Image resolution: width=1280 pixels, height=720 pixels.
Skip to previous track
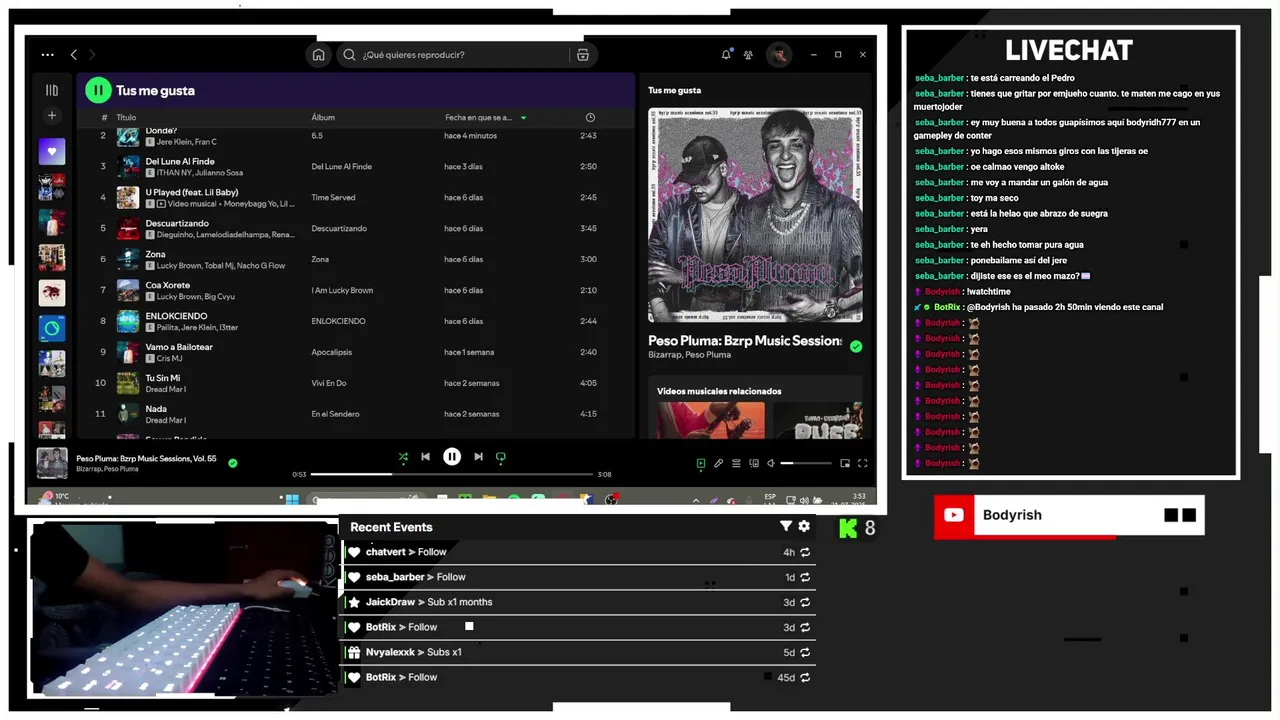(425, 457)
